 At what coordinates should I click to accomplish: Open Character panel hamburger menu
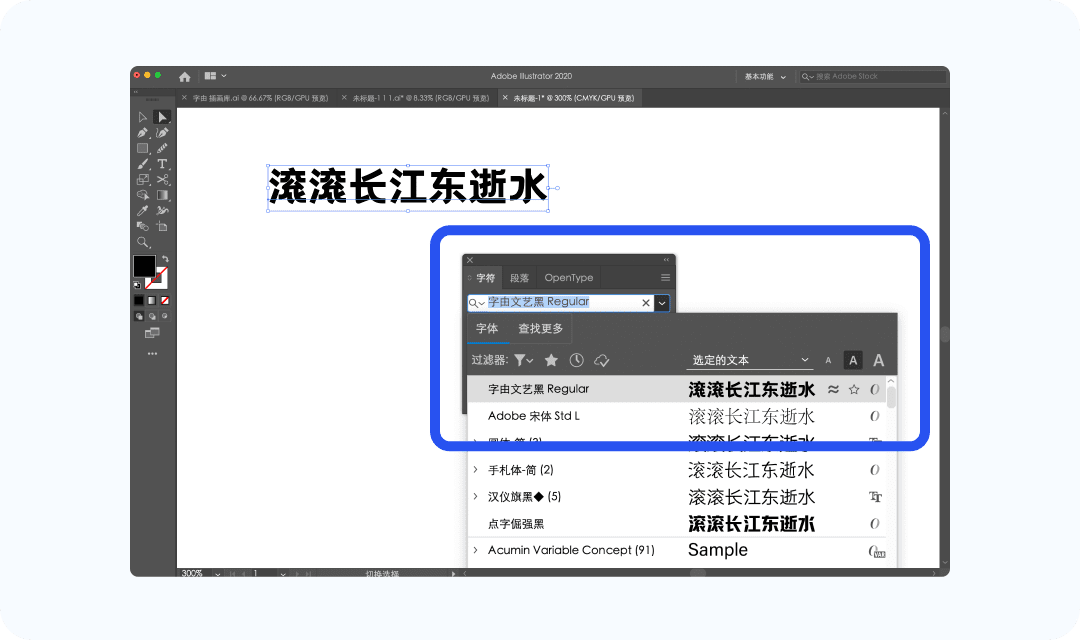[x=665, y=278]
